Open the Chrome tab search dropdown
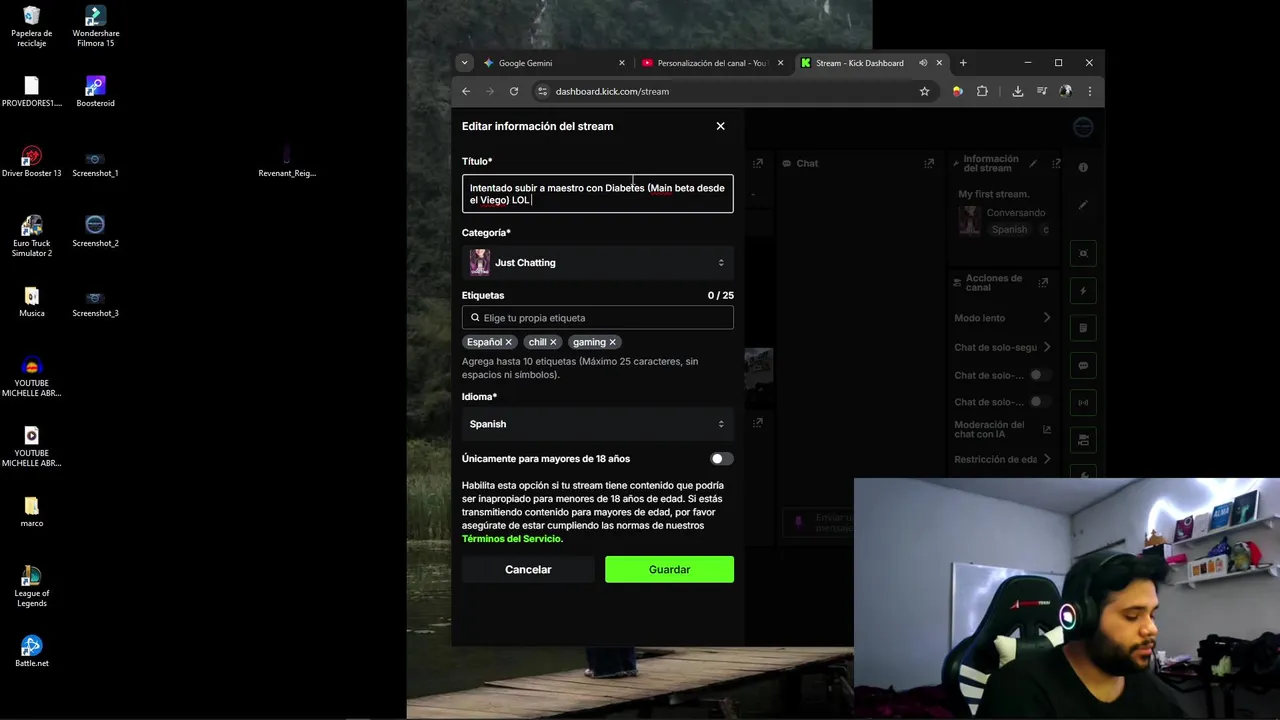The image size is (1280, 720). (464, 63)
